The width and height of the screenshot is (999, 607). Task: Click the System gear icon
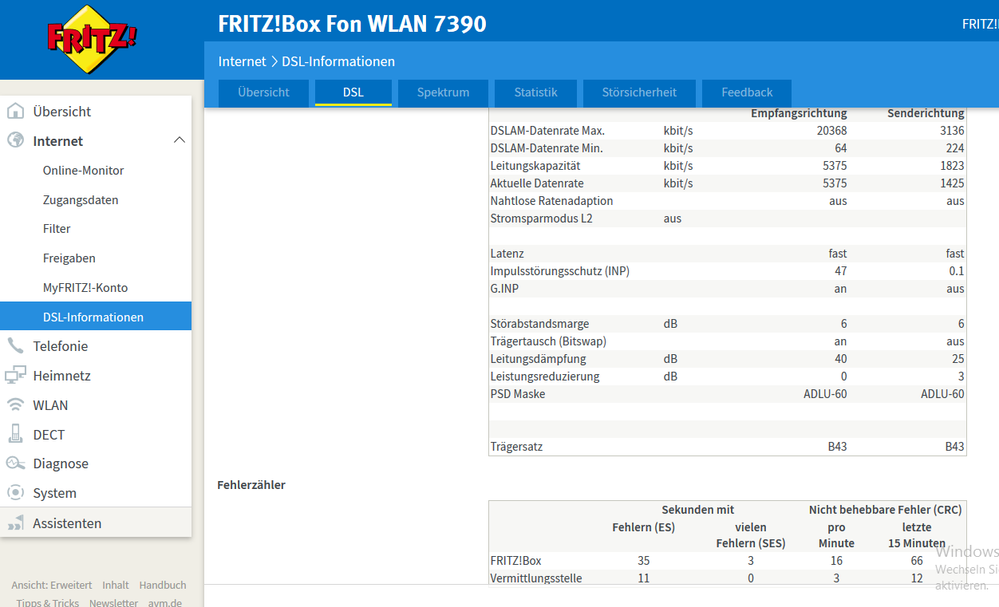click(x=15, y=492)
